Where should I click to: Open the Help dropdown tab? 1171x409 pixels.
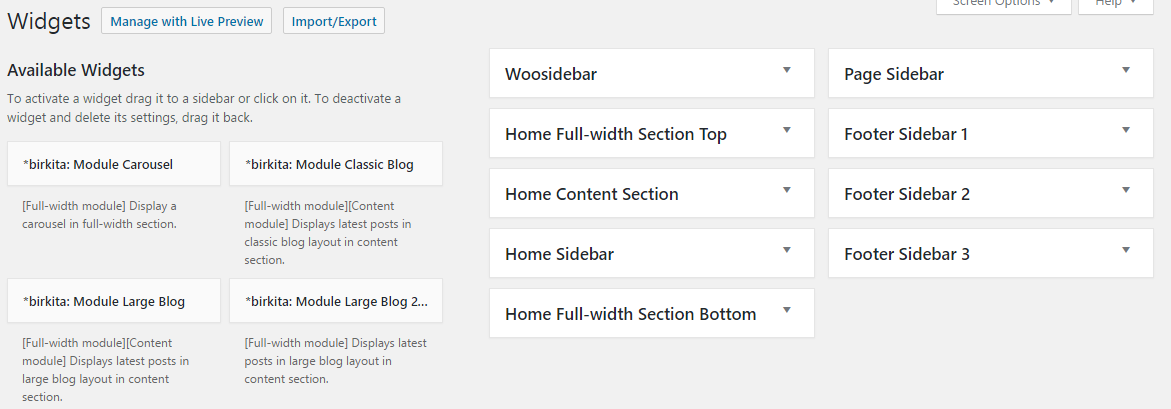tap(1116, 4)
